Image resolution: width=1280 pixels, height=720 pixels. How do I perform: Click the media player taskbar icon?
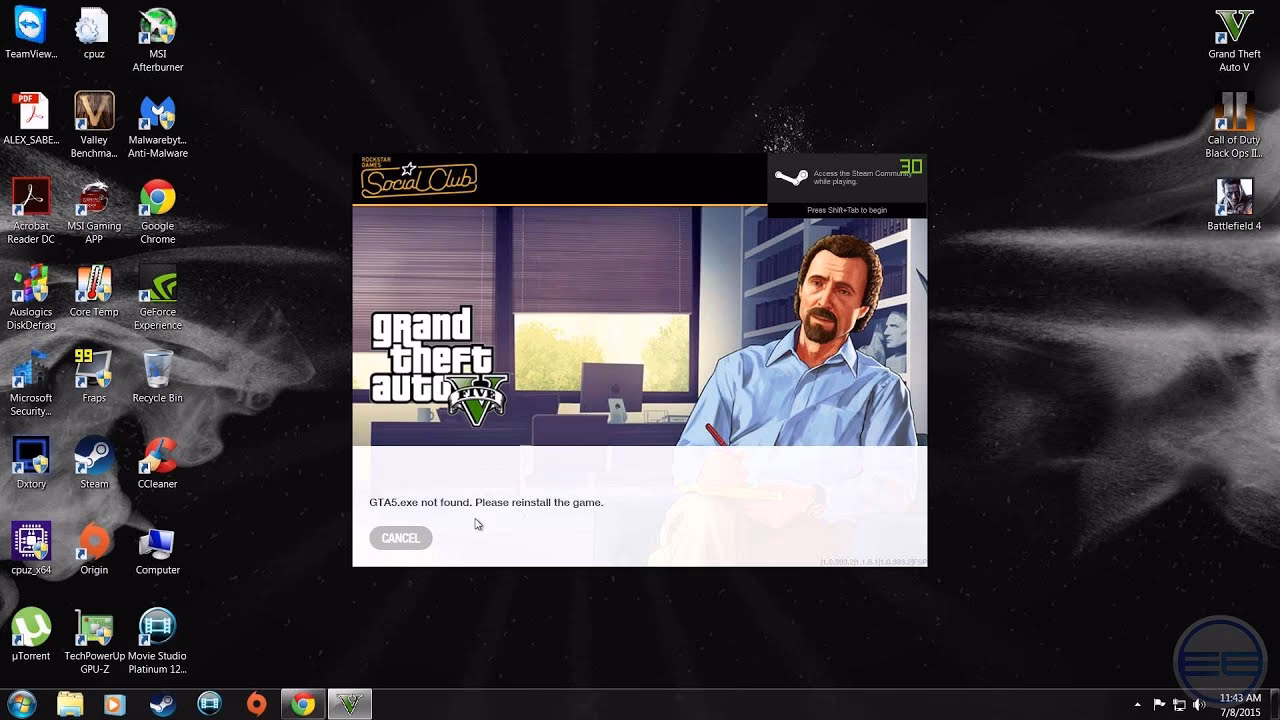click(113, 704)
